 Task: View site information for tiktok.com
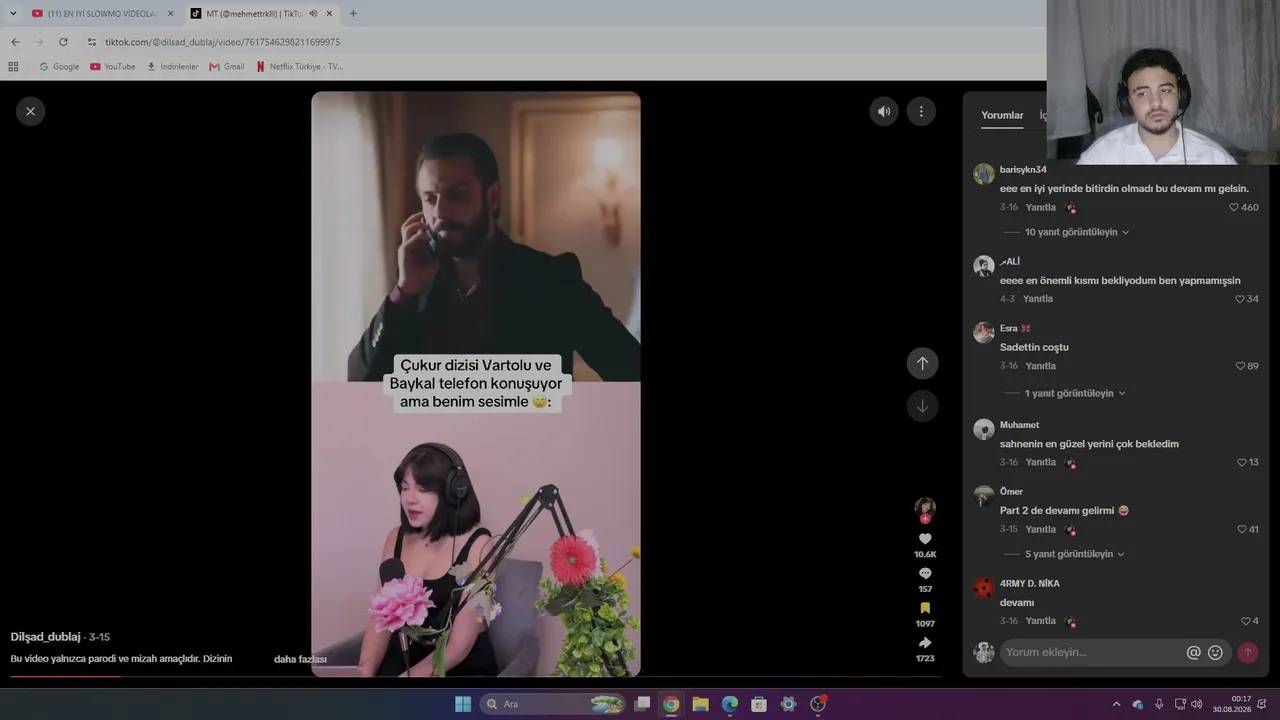point(92,42)
